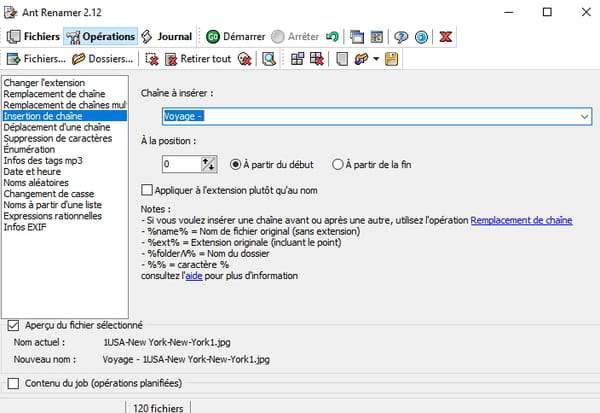Select Remplacement de chaînes multiples operation
The height and width of the screenshot is (413, 600).
[65, 105]
